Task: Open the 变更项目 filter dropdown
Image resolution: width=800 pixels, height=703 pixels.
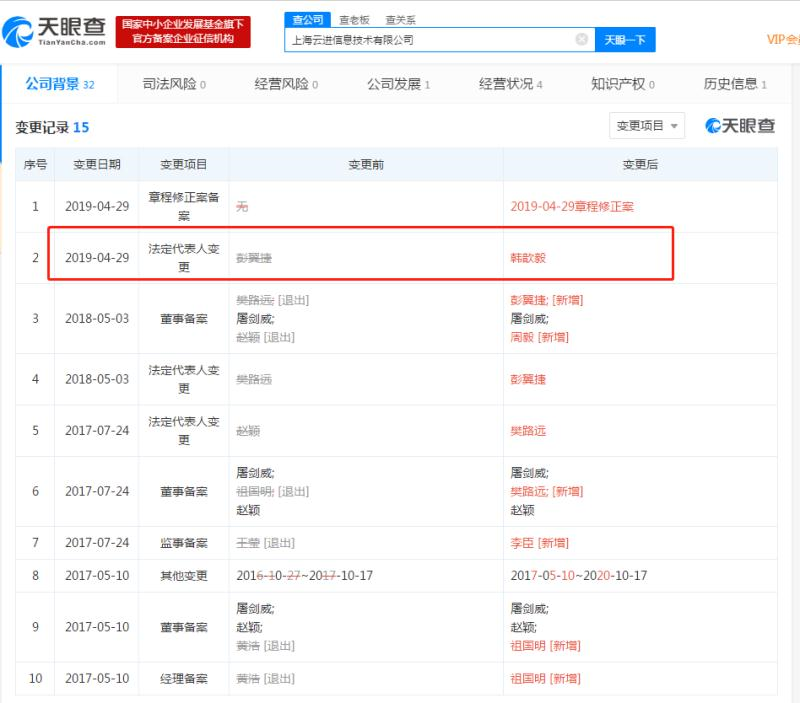Action: [x=647, y=126]
